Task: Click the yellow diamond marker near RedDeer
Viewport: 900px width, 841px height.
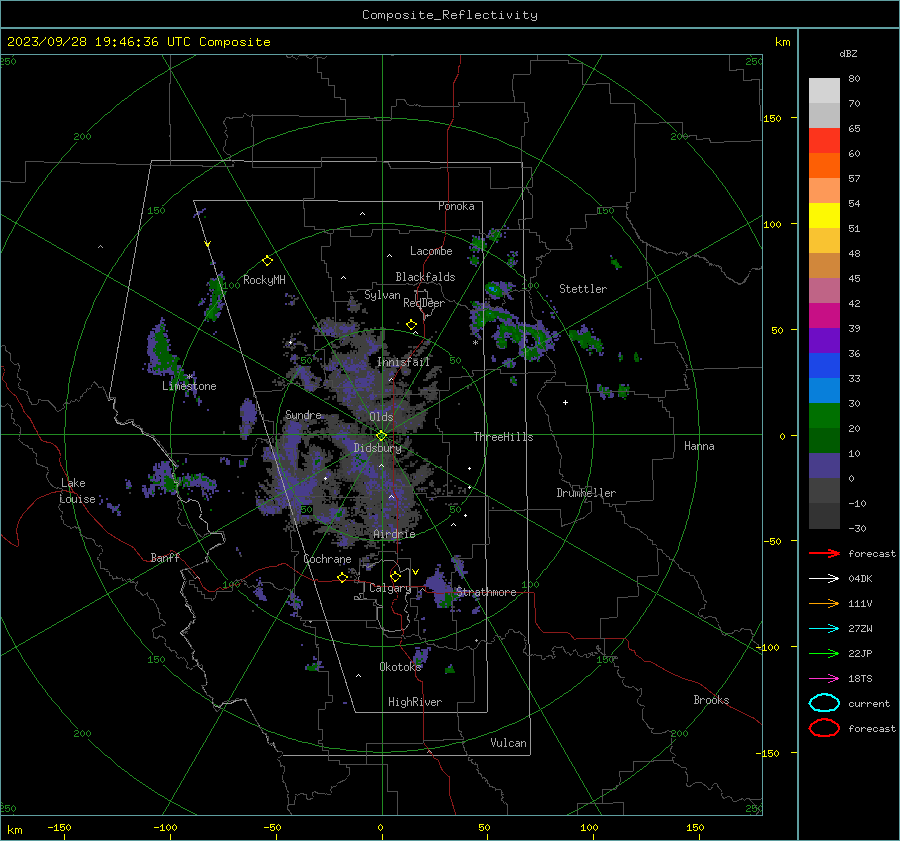Action: (x=411, y=324)
